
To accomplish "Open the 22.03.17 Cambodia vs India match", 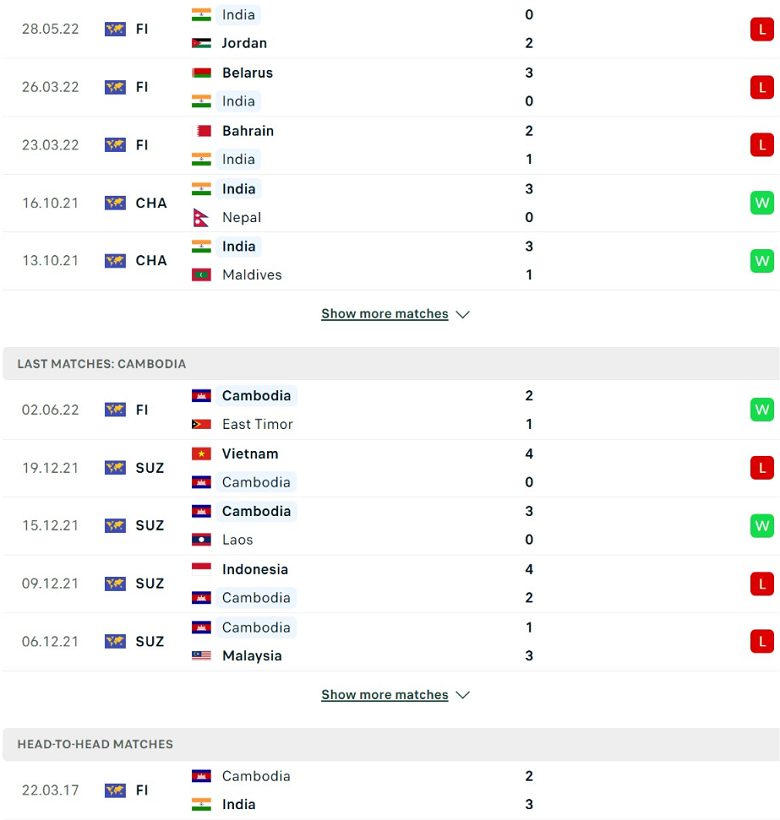I will pyautogui.click(x=391, y=790).
